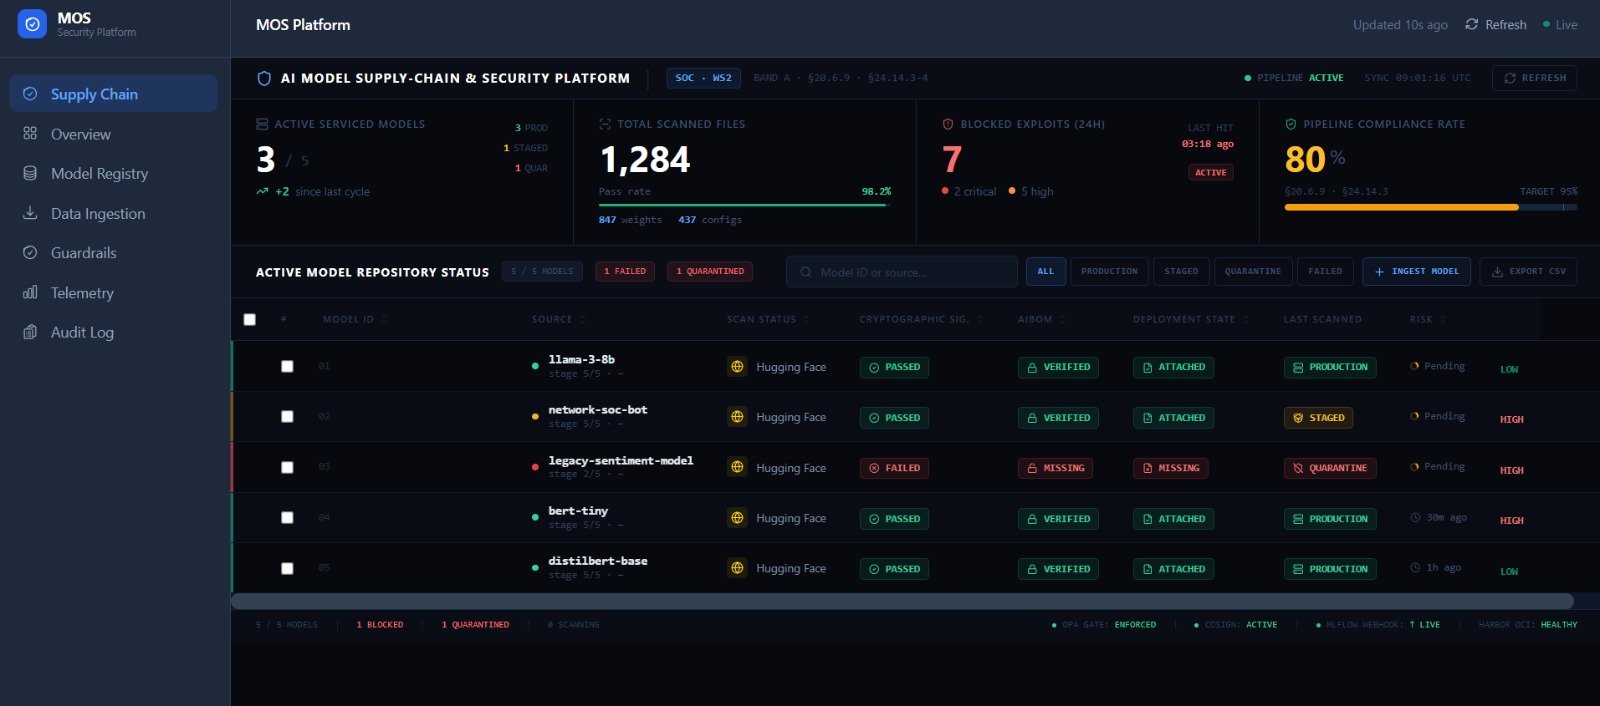The height and width of the screenshot is (706, 1600).
Task: Click the 1 QUARANTINED badge beside 1 FAILED
Action: pyautogui.click(x=710, y=271)
